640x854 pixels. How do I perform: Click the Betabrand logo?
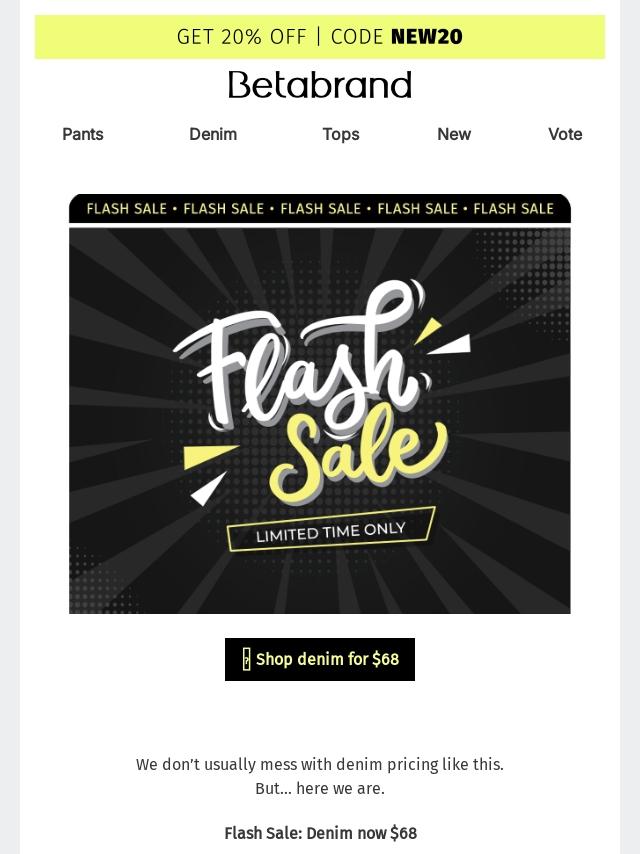[x=320, y=85]
